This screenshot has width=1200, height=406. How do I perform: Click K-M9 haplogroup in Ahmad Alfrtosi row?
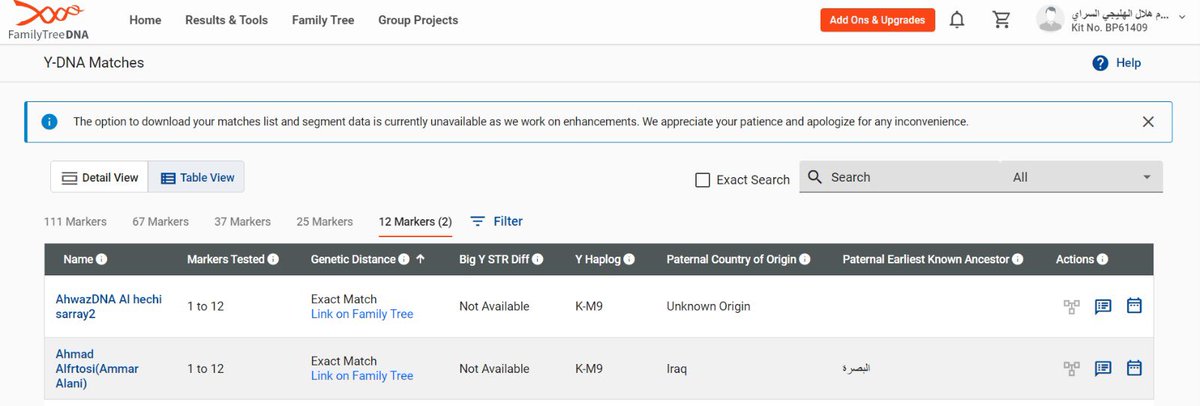[589, 368]
